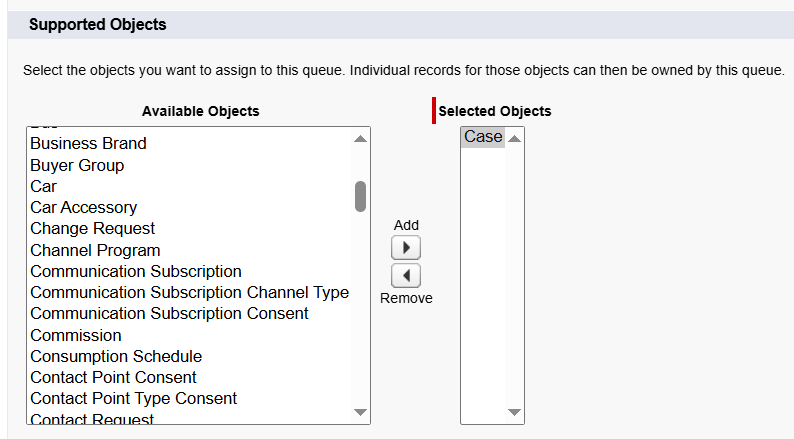This screenshot has width=794, height=439.
Task: Pick Car Accessory from available list
Action: tap(83, 207)
